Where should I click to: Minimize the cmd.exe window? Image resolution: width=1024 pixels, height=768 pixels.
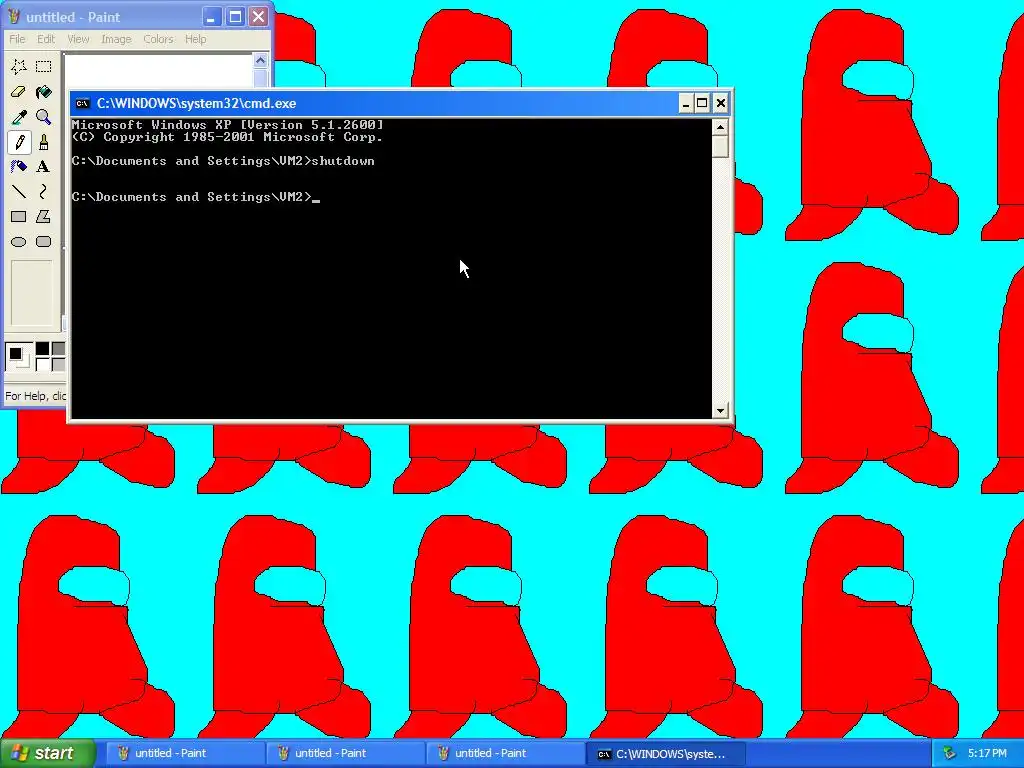686,103
